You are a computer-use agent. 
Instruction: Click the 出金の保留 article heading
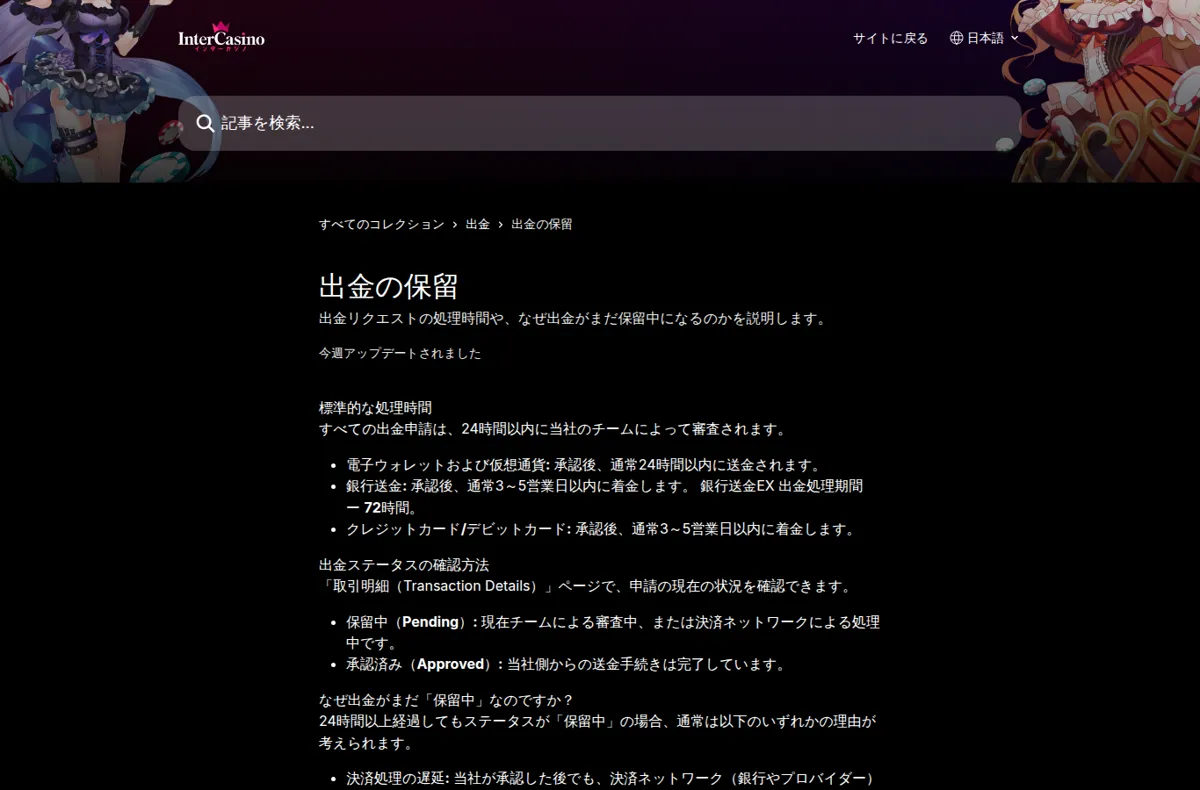[388, 286]
